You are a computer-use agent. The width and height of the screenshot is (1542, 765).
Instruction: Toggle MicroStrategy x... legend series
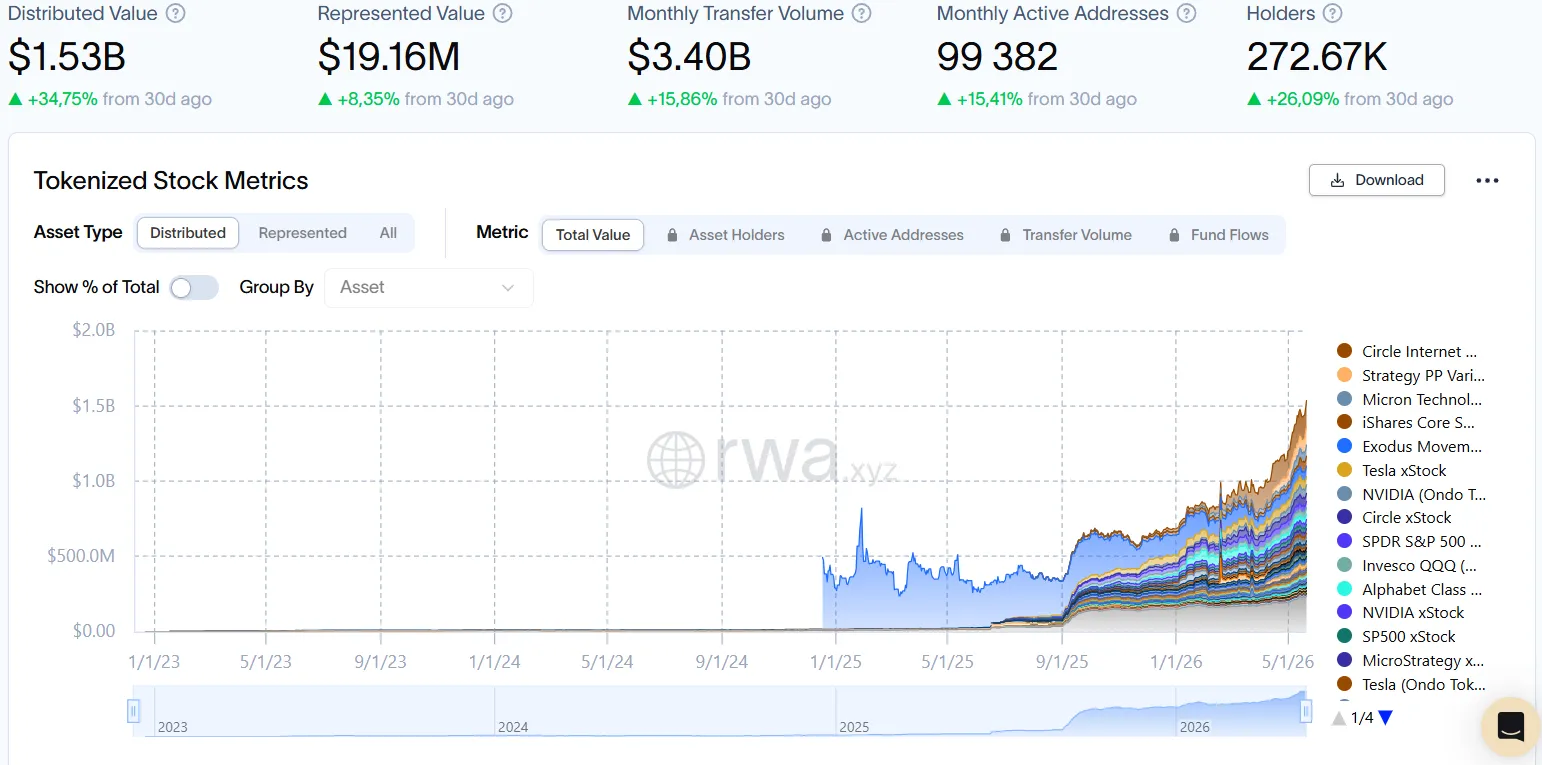coord(1410,661)
